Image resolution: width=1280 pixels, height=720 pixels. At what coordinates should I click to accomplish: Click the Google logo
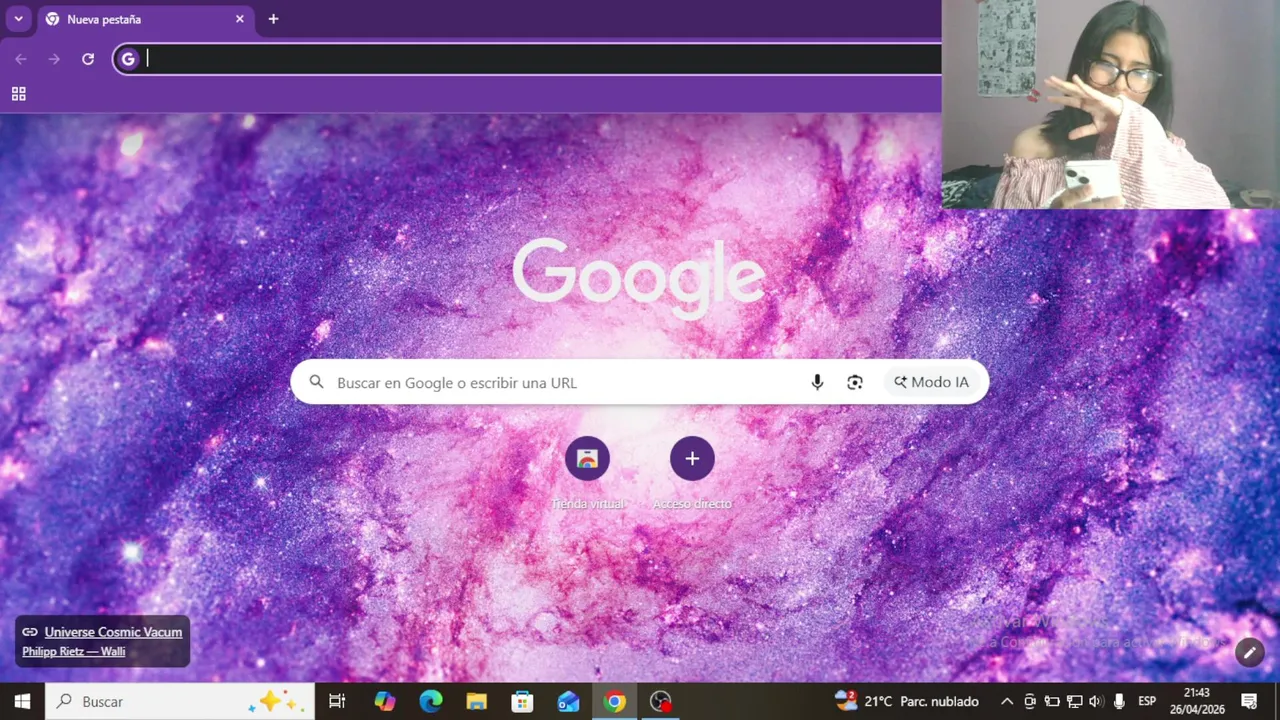pyautogui.click(x=639, y=278)
